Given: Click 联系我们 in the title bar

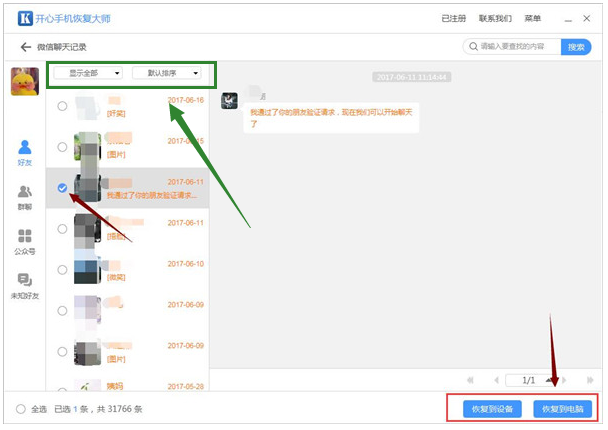Looking at the screenshot, I should (x=495, y=18).
